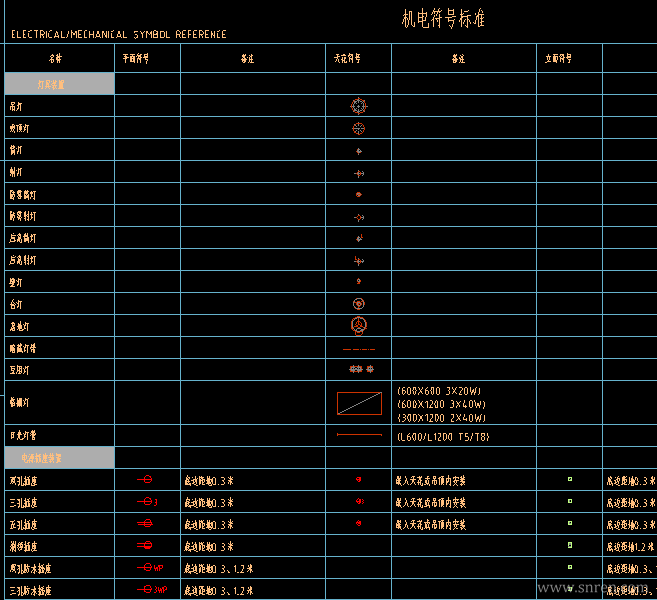The width and height of the screenshot is (657, 600).
Task: Select the 嵌入天花或吊顶内安装 note for 三孔插座
Action: (431, 502)
